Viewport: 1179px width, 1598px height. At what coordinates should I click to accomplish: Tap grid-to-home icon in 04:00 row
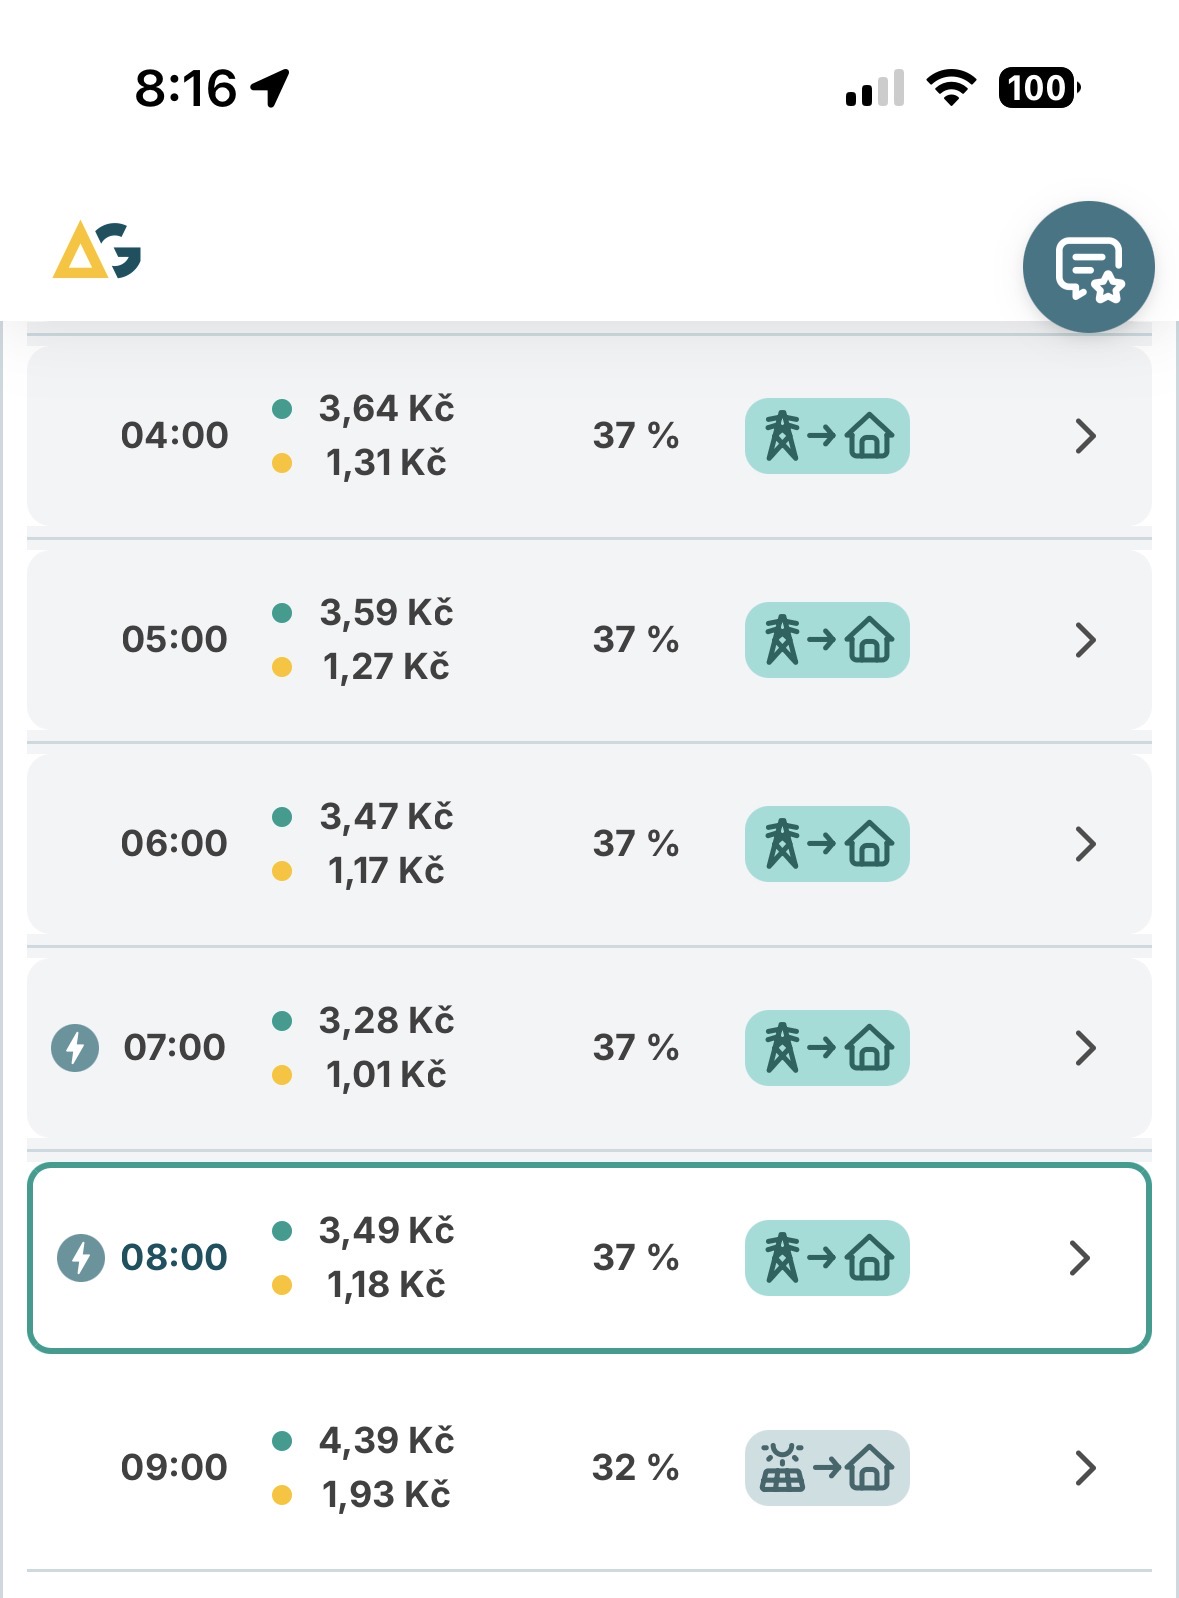click(x=827, y=436)
